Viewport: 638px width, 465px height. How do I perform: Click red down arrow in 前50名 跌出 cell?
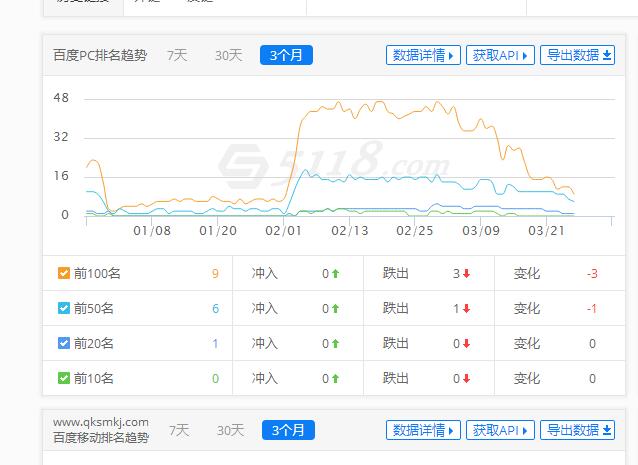(466, 308)
